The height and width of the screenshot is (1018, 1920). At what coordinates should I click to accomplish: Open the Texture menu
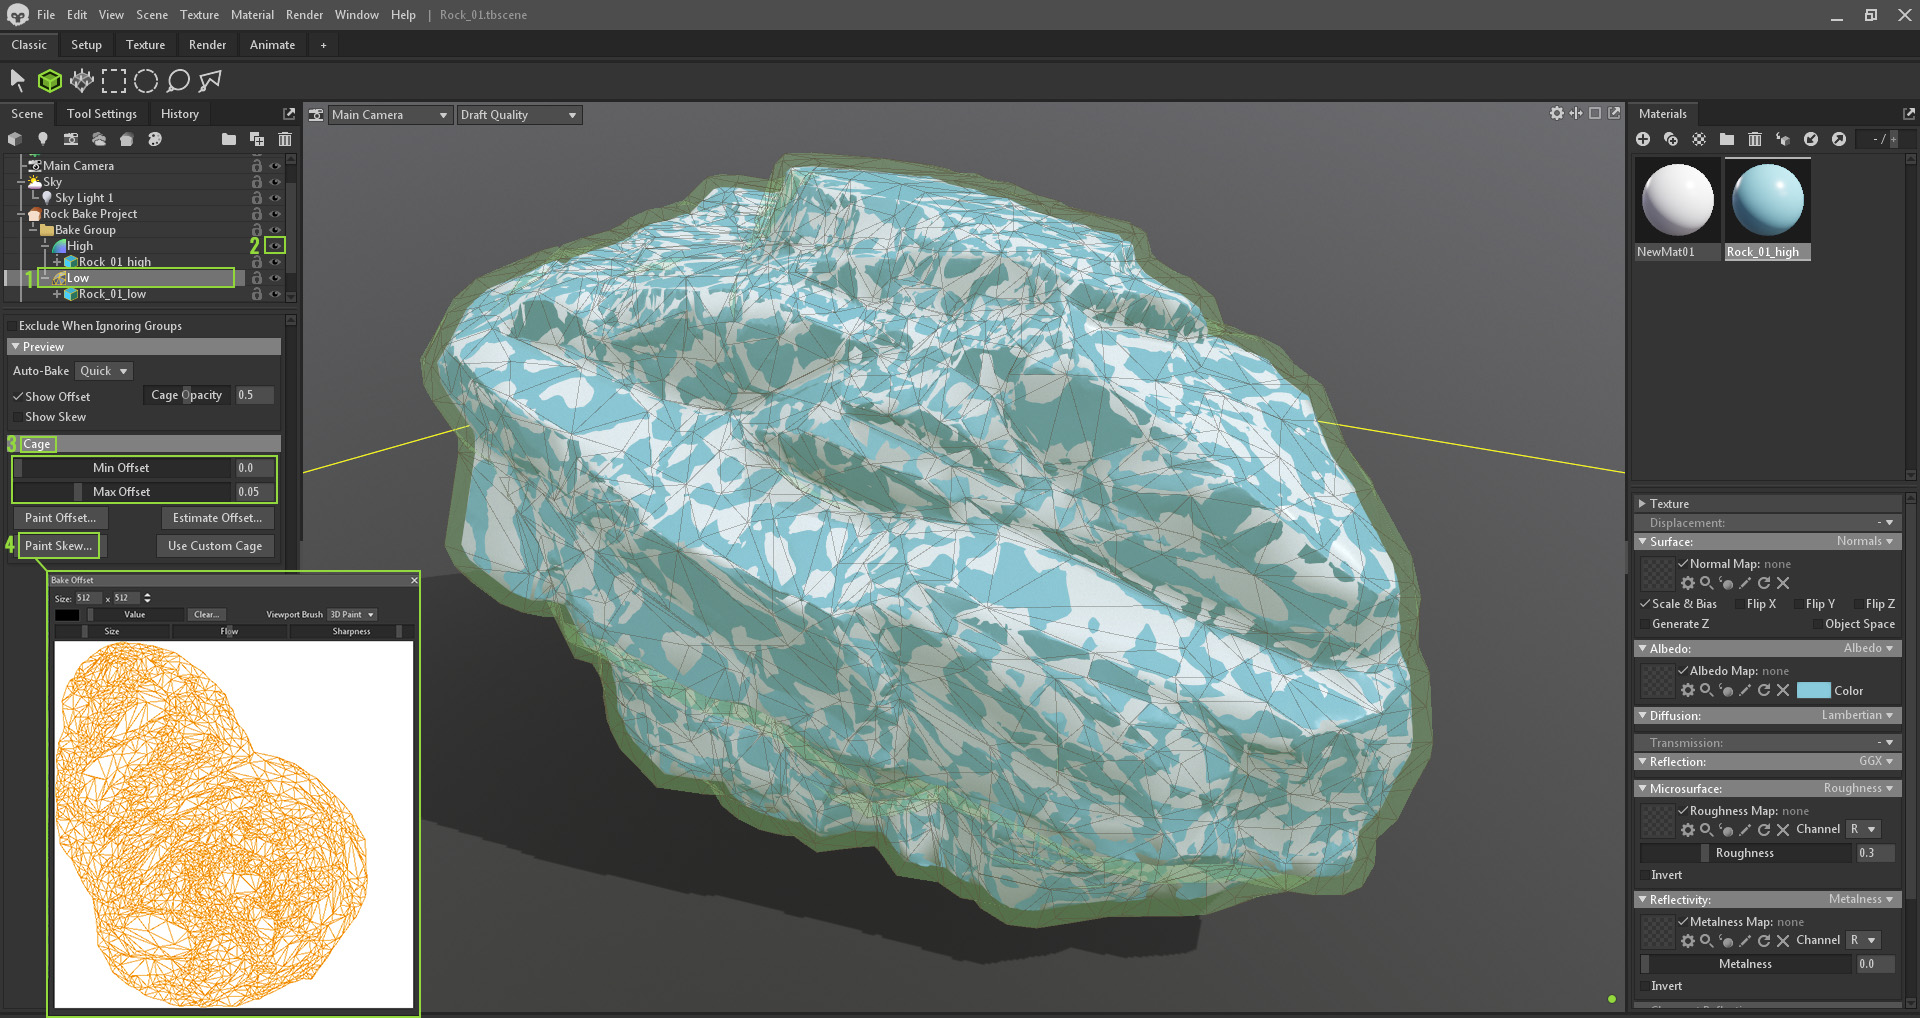(x=199, y=14)
